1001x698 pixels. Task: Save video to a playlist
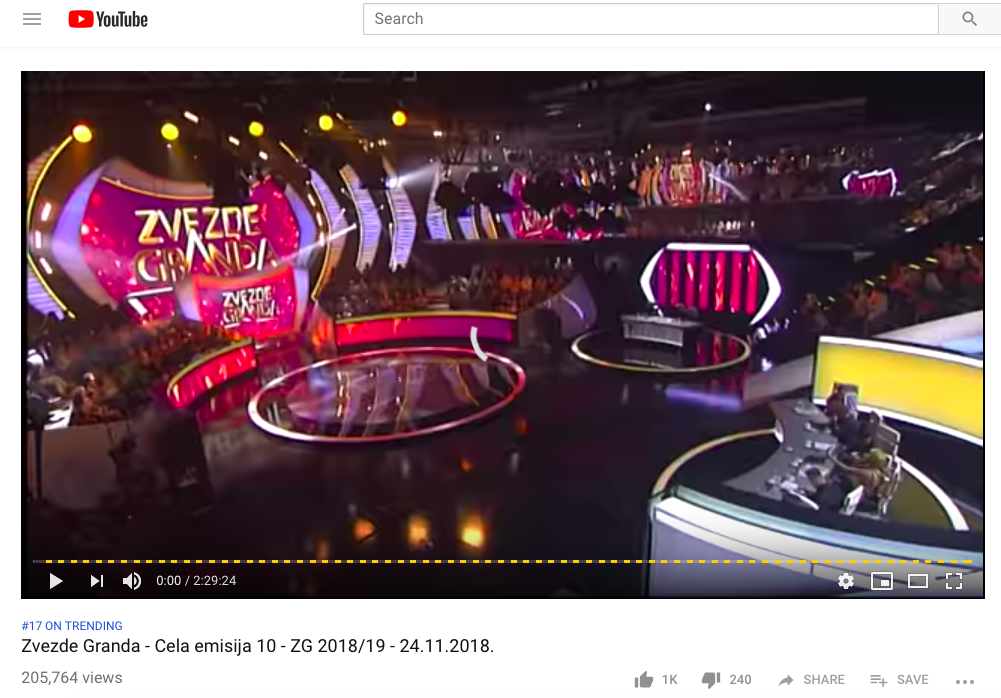coord(899,679)
